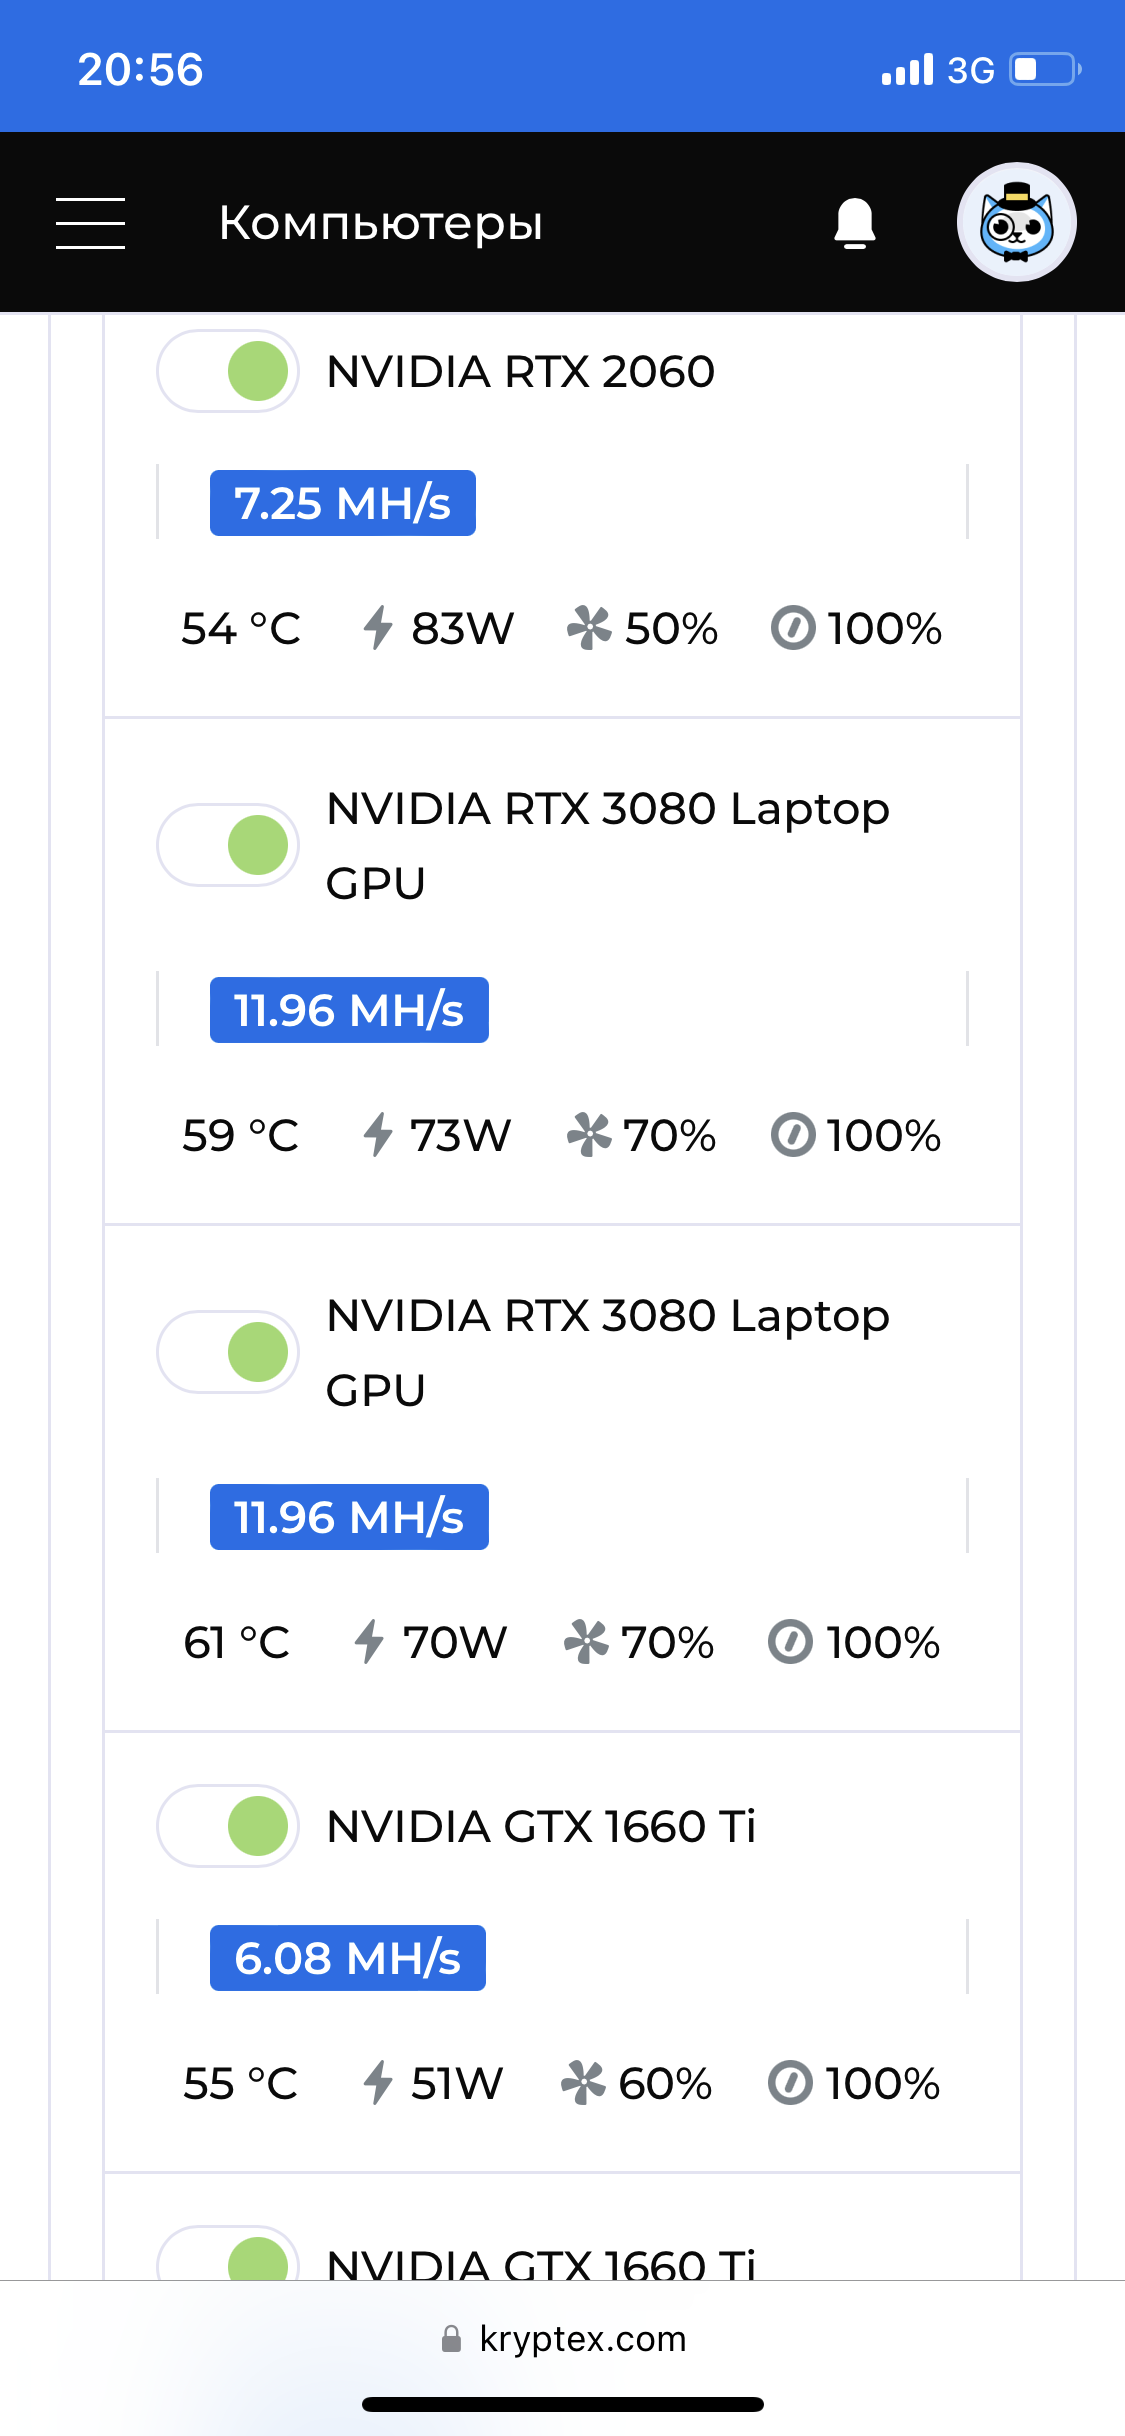Viewport: 1125px width, 2436px height.
Task: Select the 6.08 MH/s hashrate badge
Action: point(348,1958)
